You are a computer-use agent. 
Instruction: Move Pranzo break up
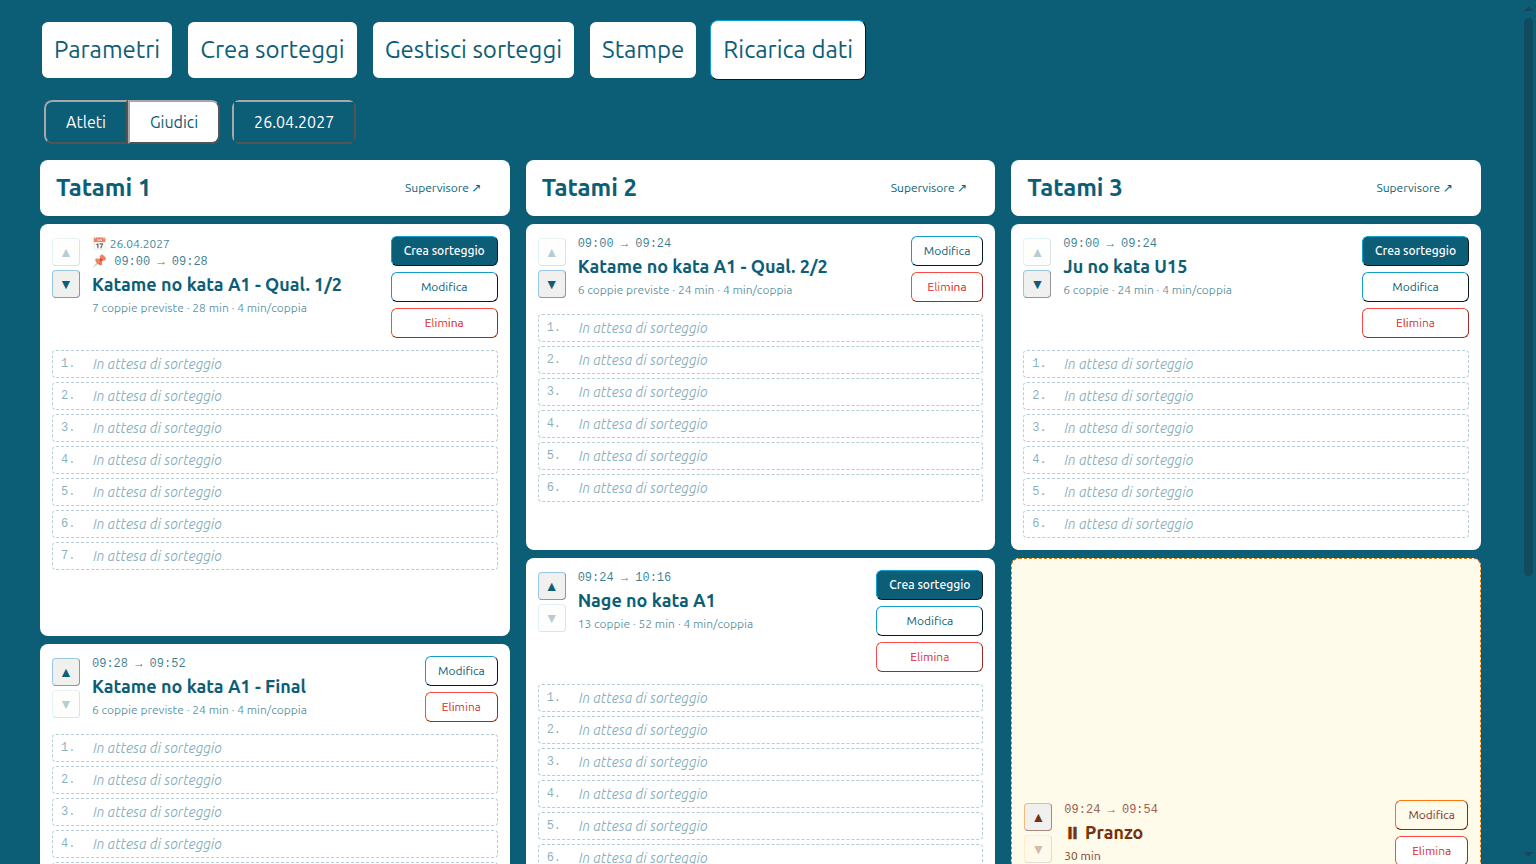click(1038, 818)
